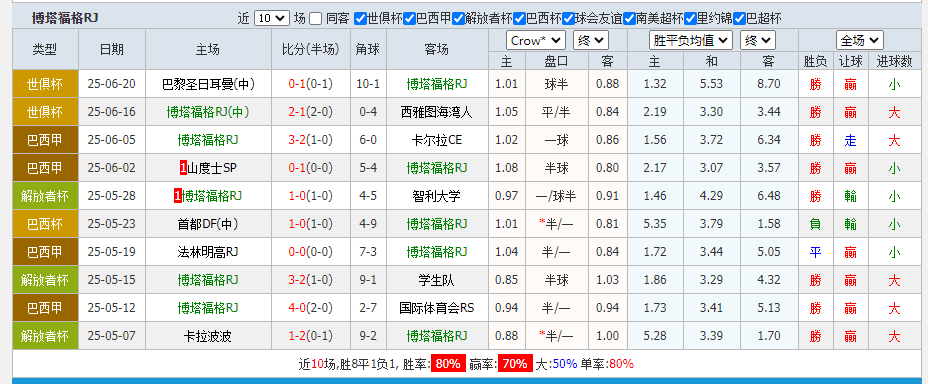Click the 西雅图海湾人 team link
The height and width of the screenshot is (384, 928).
click(437, 112)
